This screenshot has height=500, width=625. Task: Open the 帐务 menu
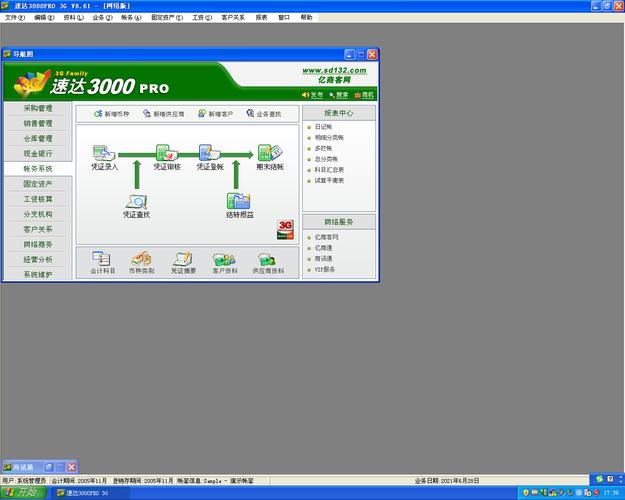coord(131,18)
